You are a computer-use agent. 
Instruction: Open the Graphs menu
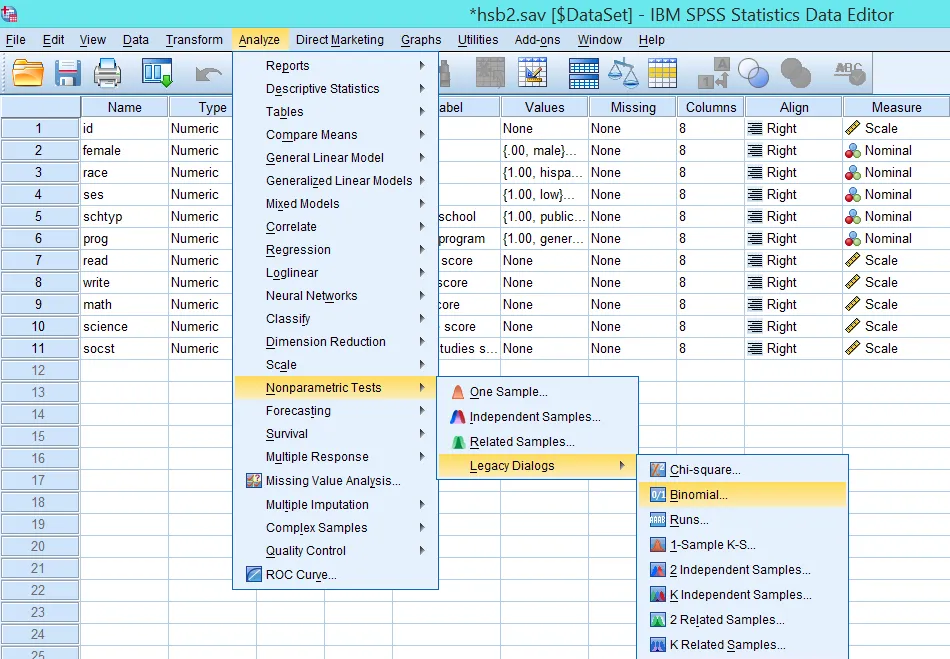420,40
